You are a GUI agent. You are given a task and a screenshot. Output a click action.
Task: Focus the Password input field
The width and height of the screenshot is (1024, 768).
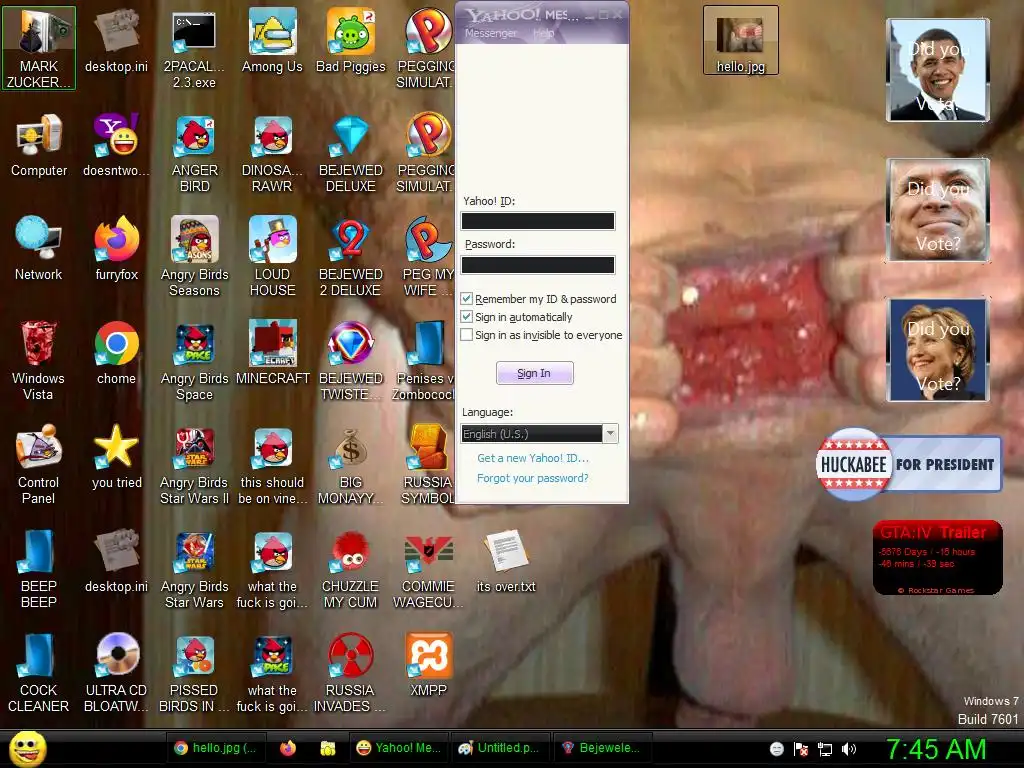pos(538,264)
